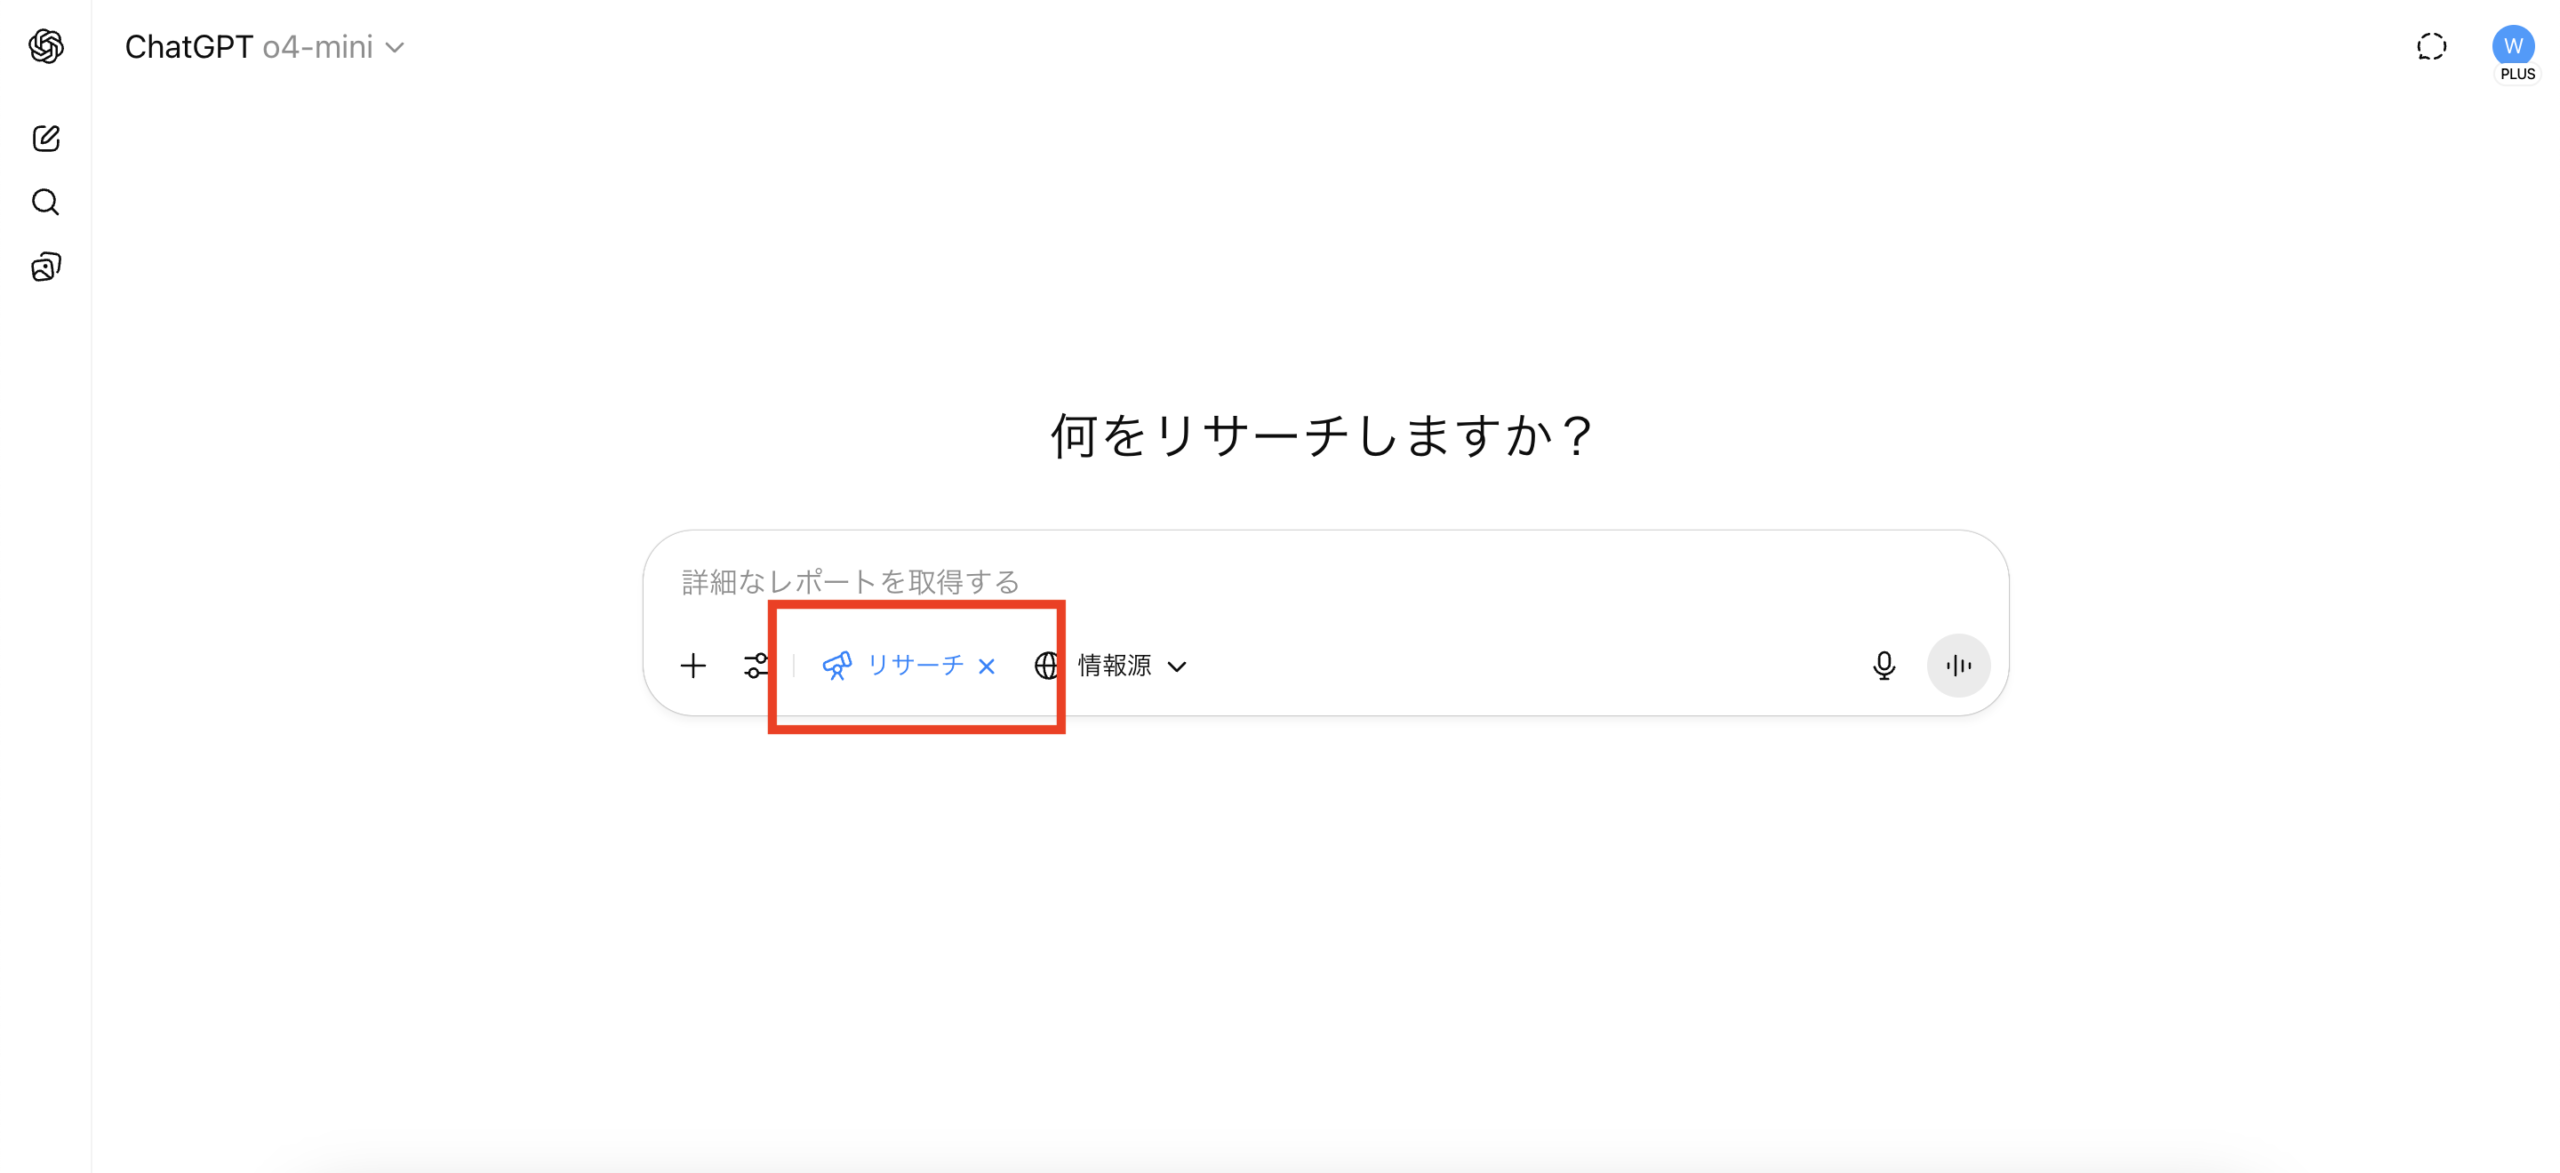2560x1173 pixels.
Task: Open the image library sidebar icon
Action: tap(46, 267)
